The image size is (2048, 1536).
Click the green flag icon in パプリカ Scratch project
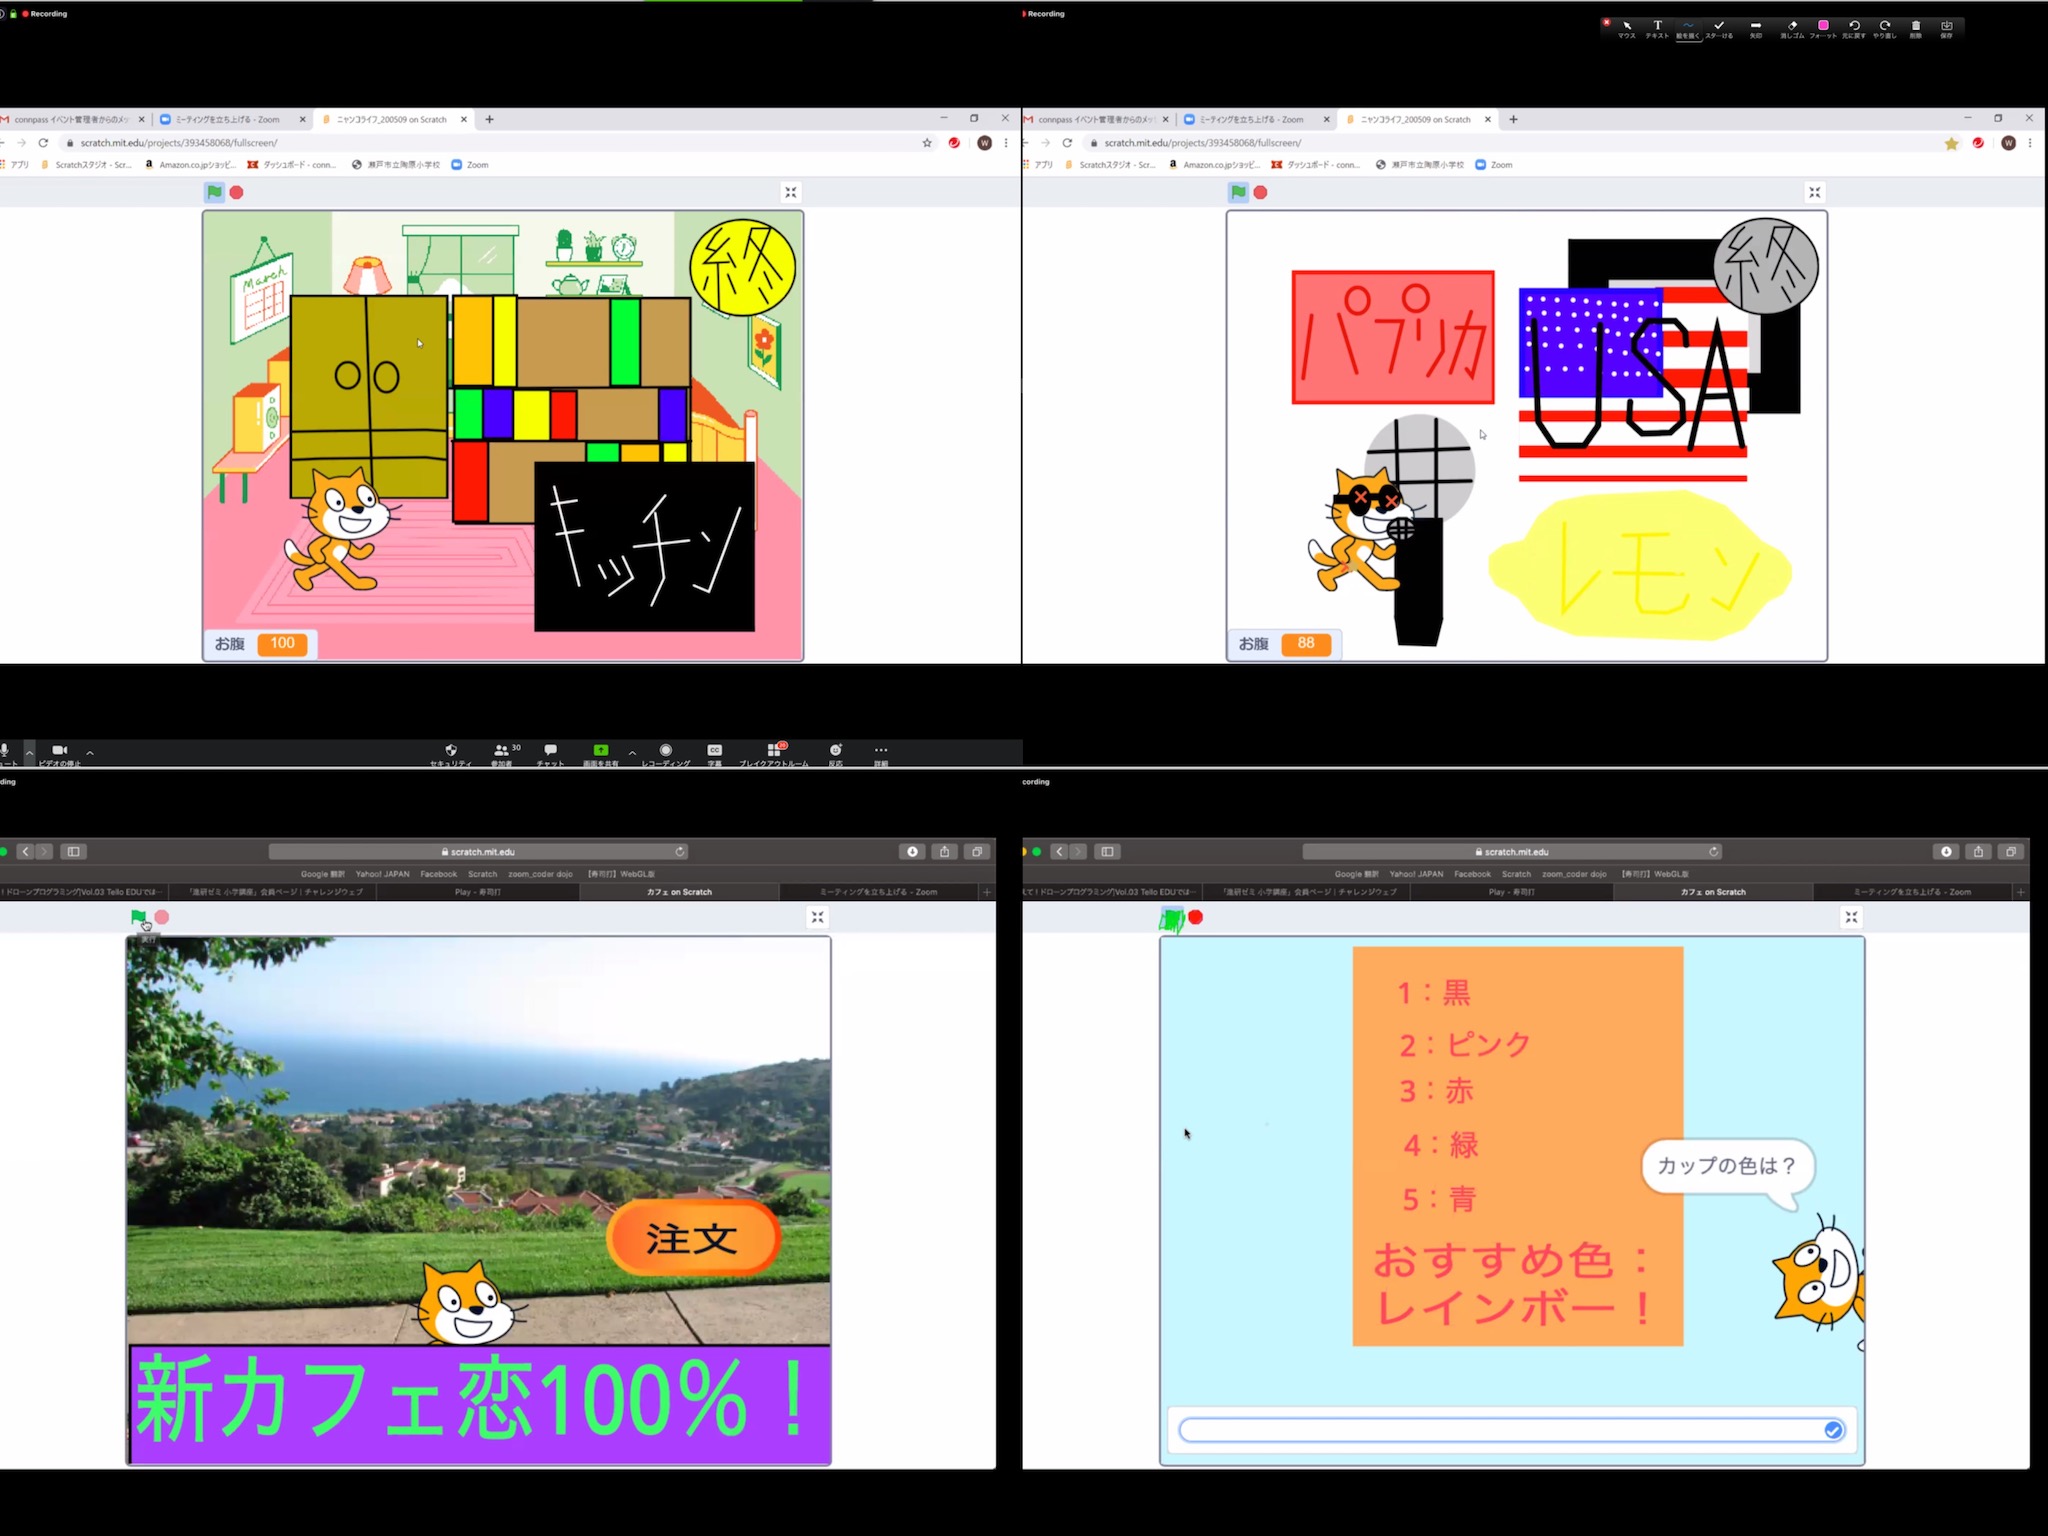1238,194
